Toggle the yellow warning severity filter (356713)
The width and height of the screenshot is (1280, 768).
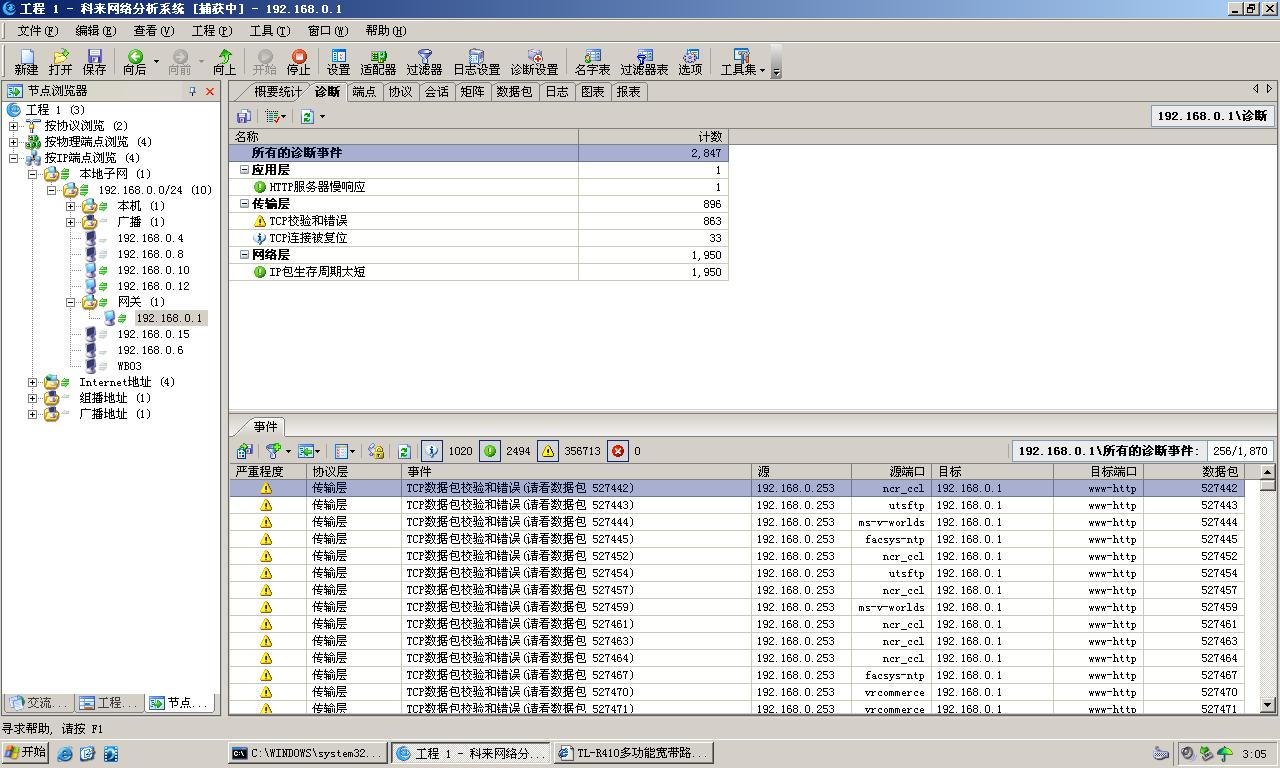[x=548, y=451]
